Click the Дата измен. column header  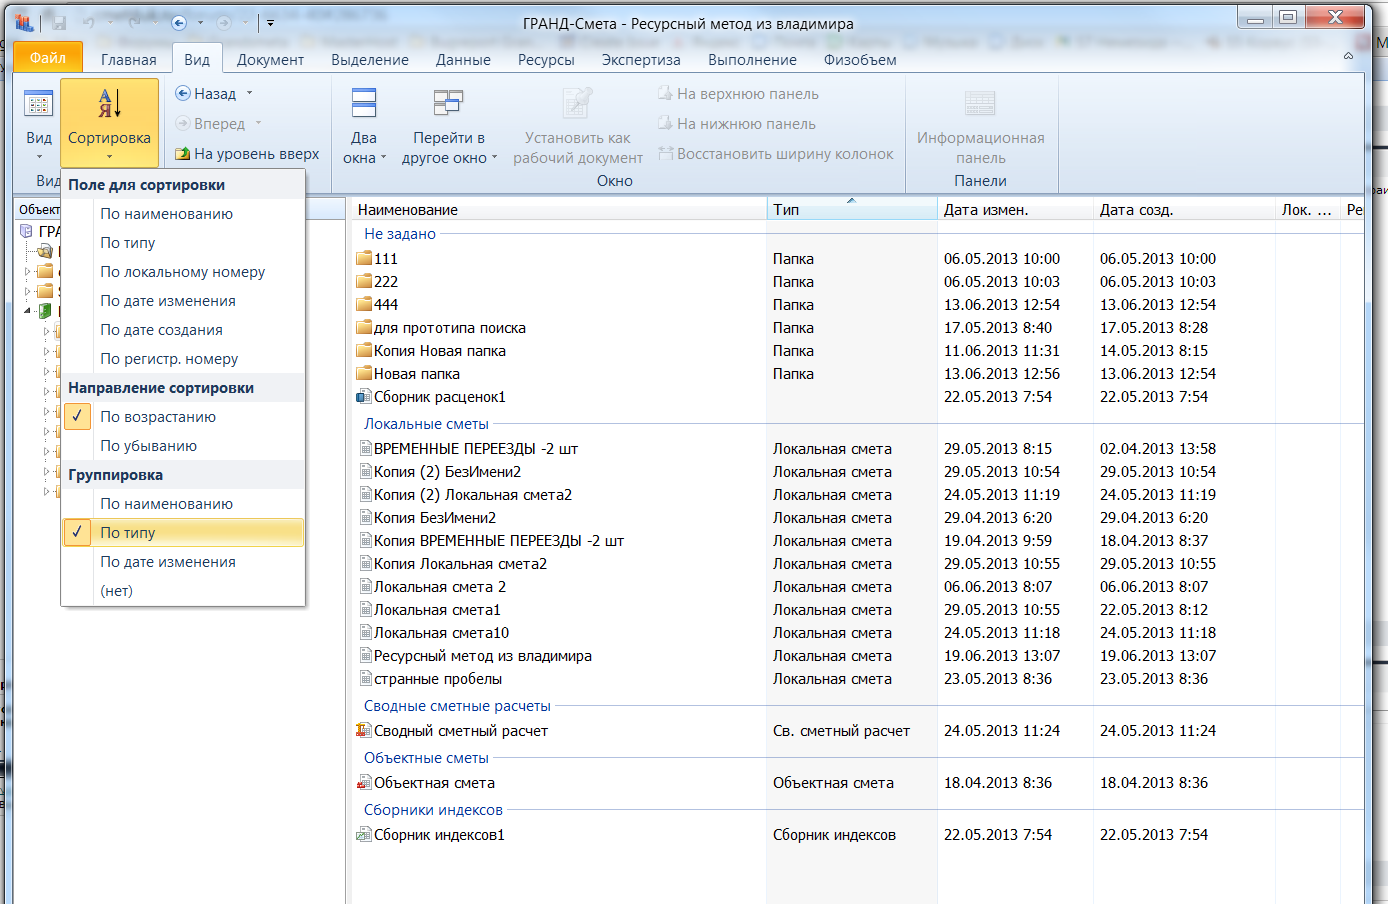pos(986,210)
